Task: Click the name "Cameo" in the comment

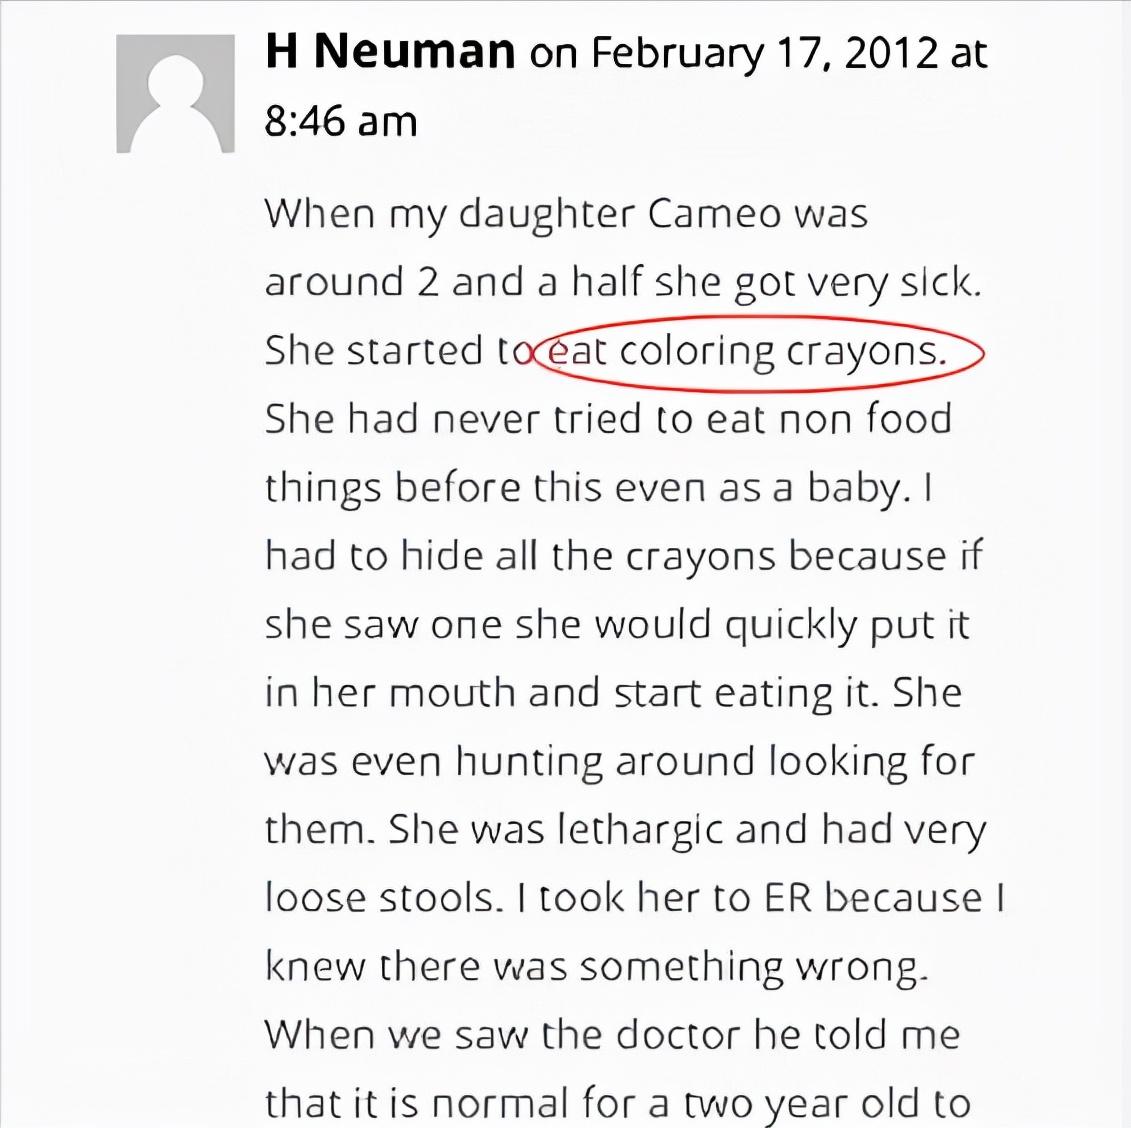Action: [713, 214]
